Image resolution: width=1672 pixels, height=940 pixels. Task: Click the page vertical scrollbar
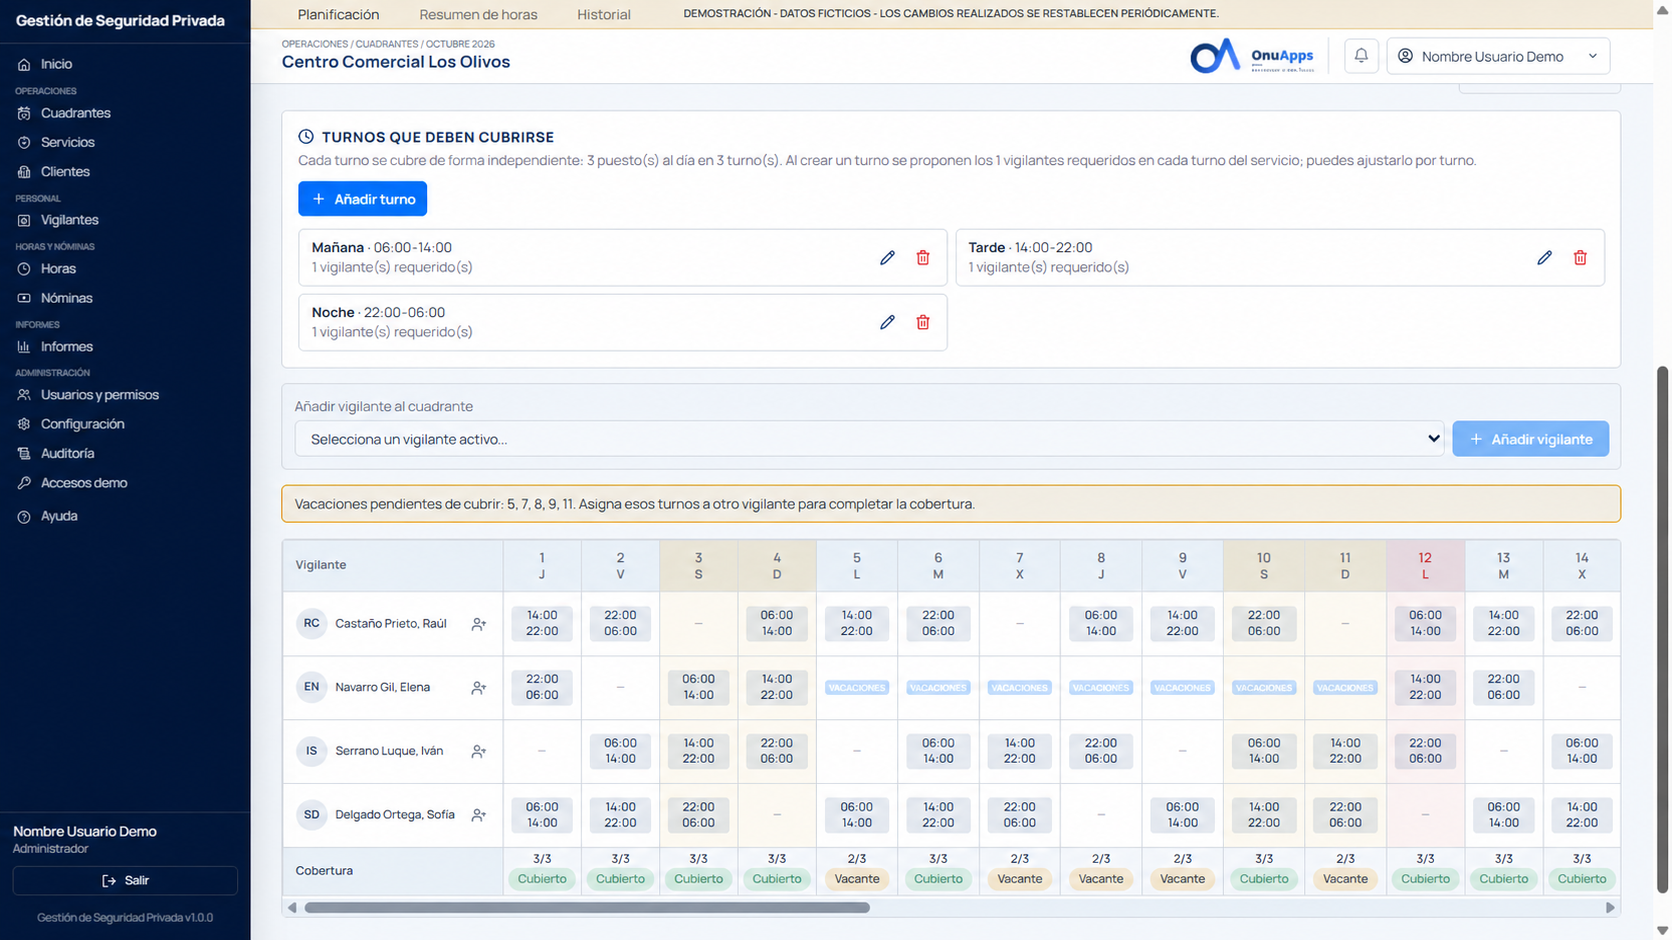1662,630
